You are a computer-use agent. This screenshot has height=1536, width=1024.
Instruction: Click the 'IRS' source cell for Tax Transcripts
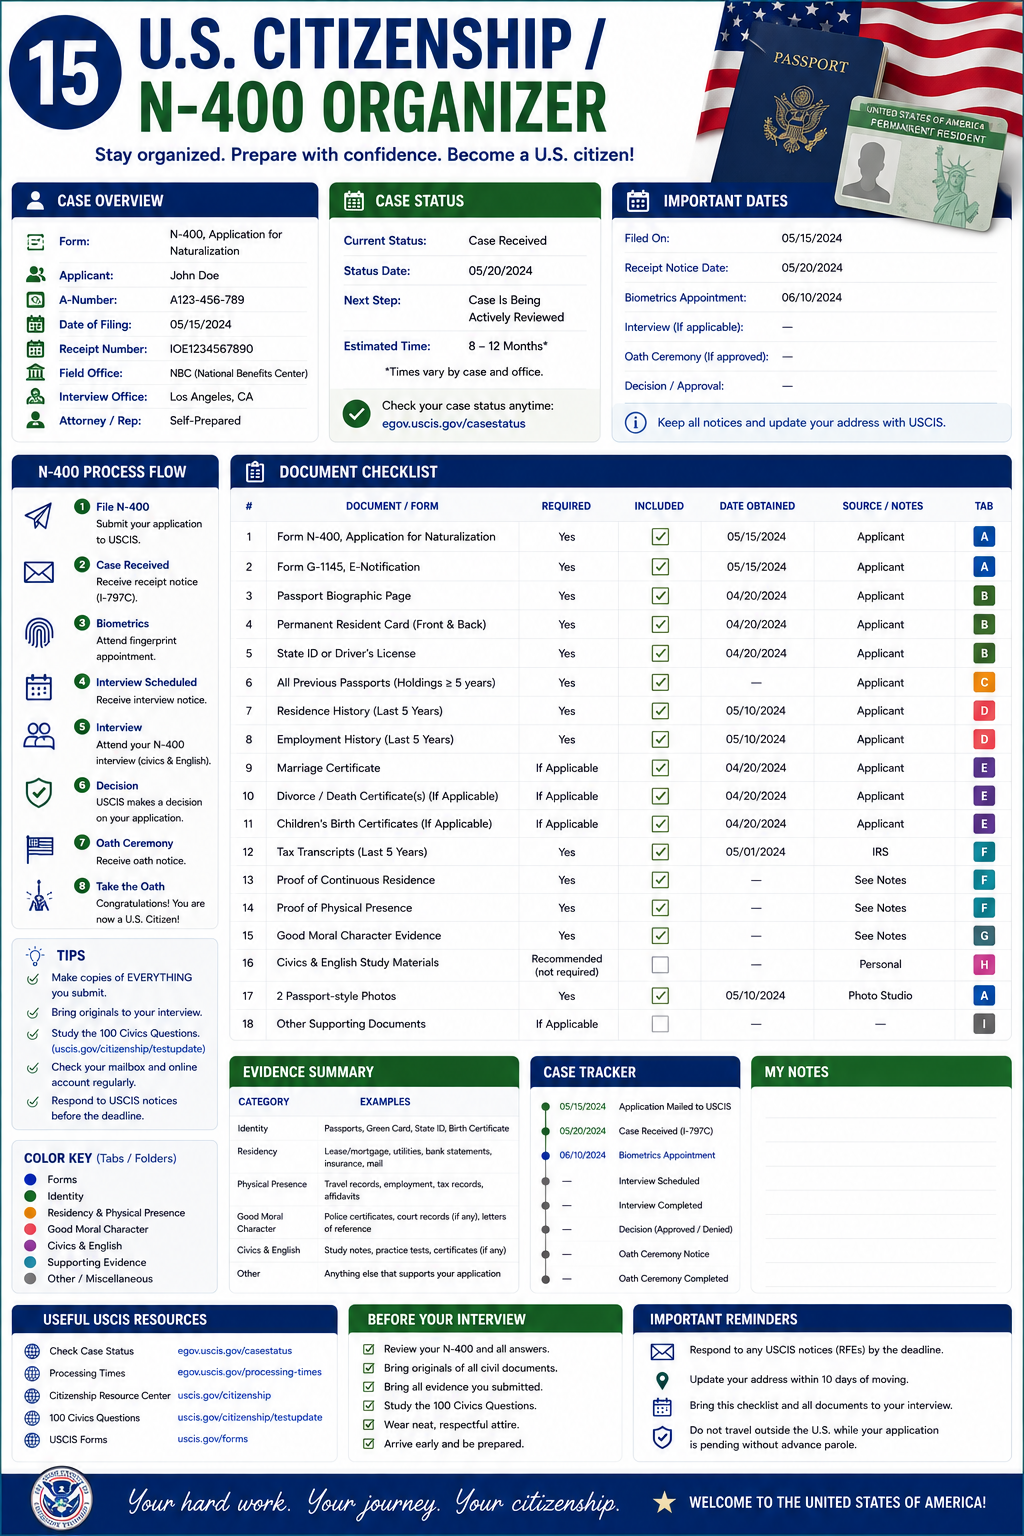click(x=880, y=852)
